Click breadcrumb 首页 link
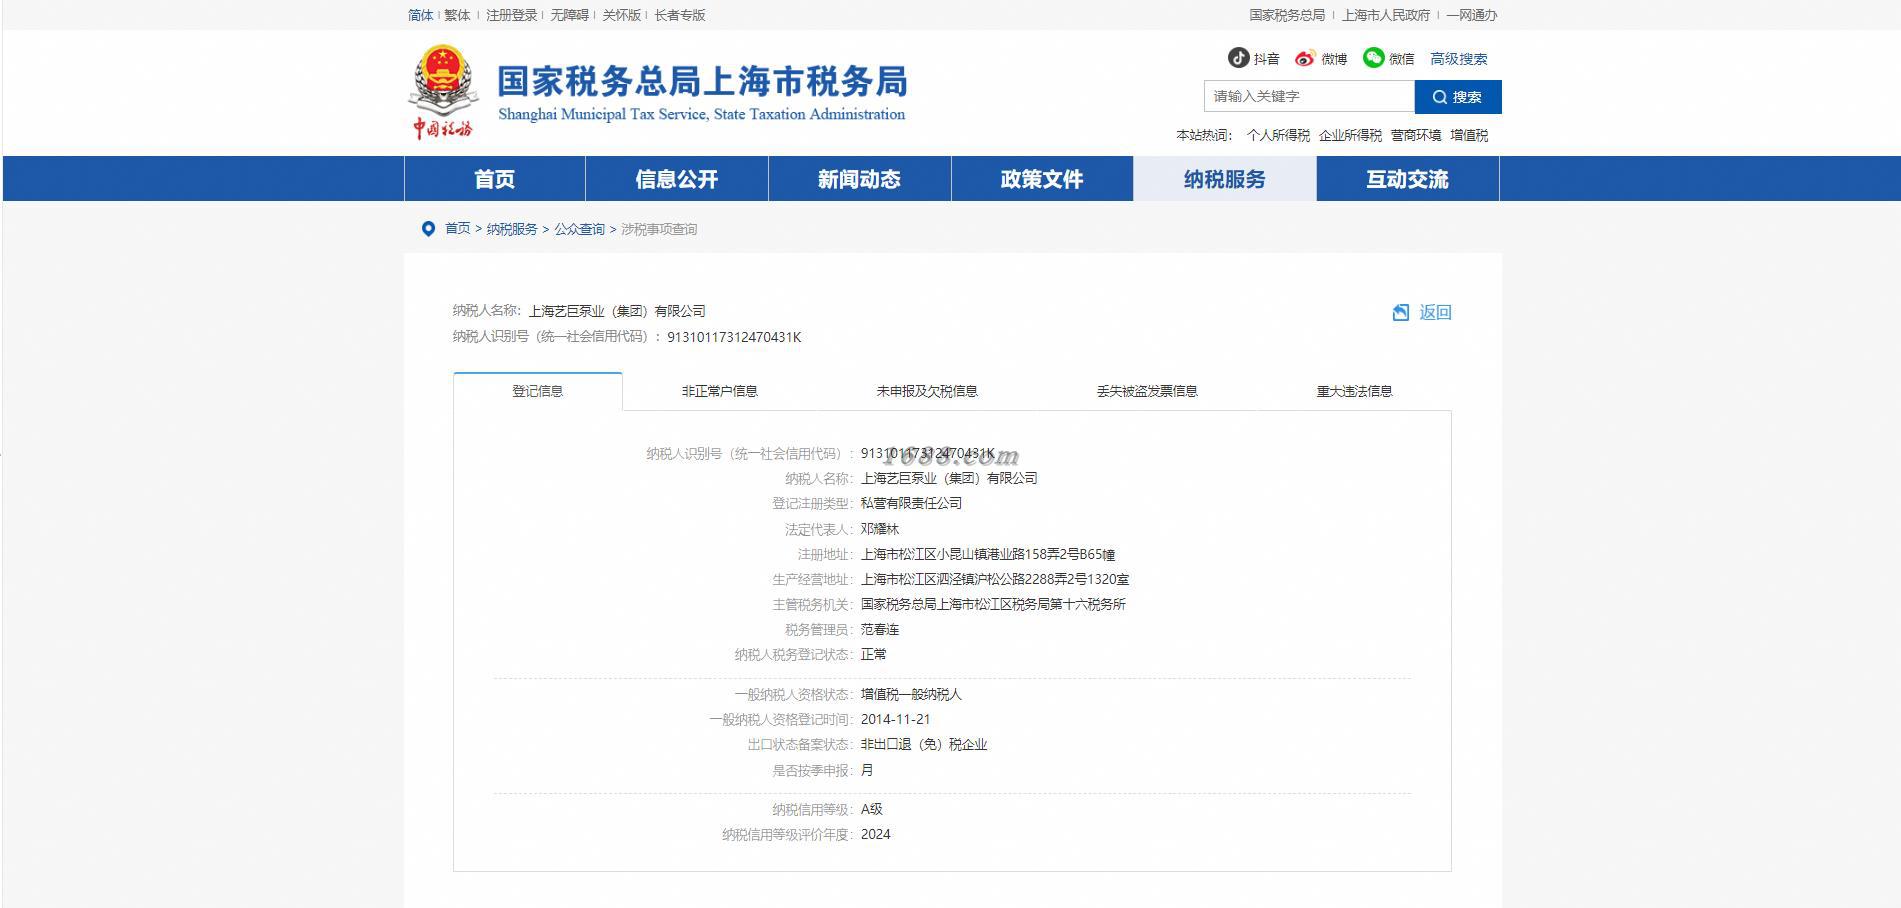The width and height of the screenshot is (1901, 908). [458, 229]
